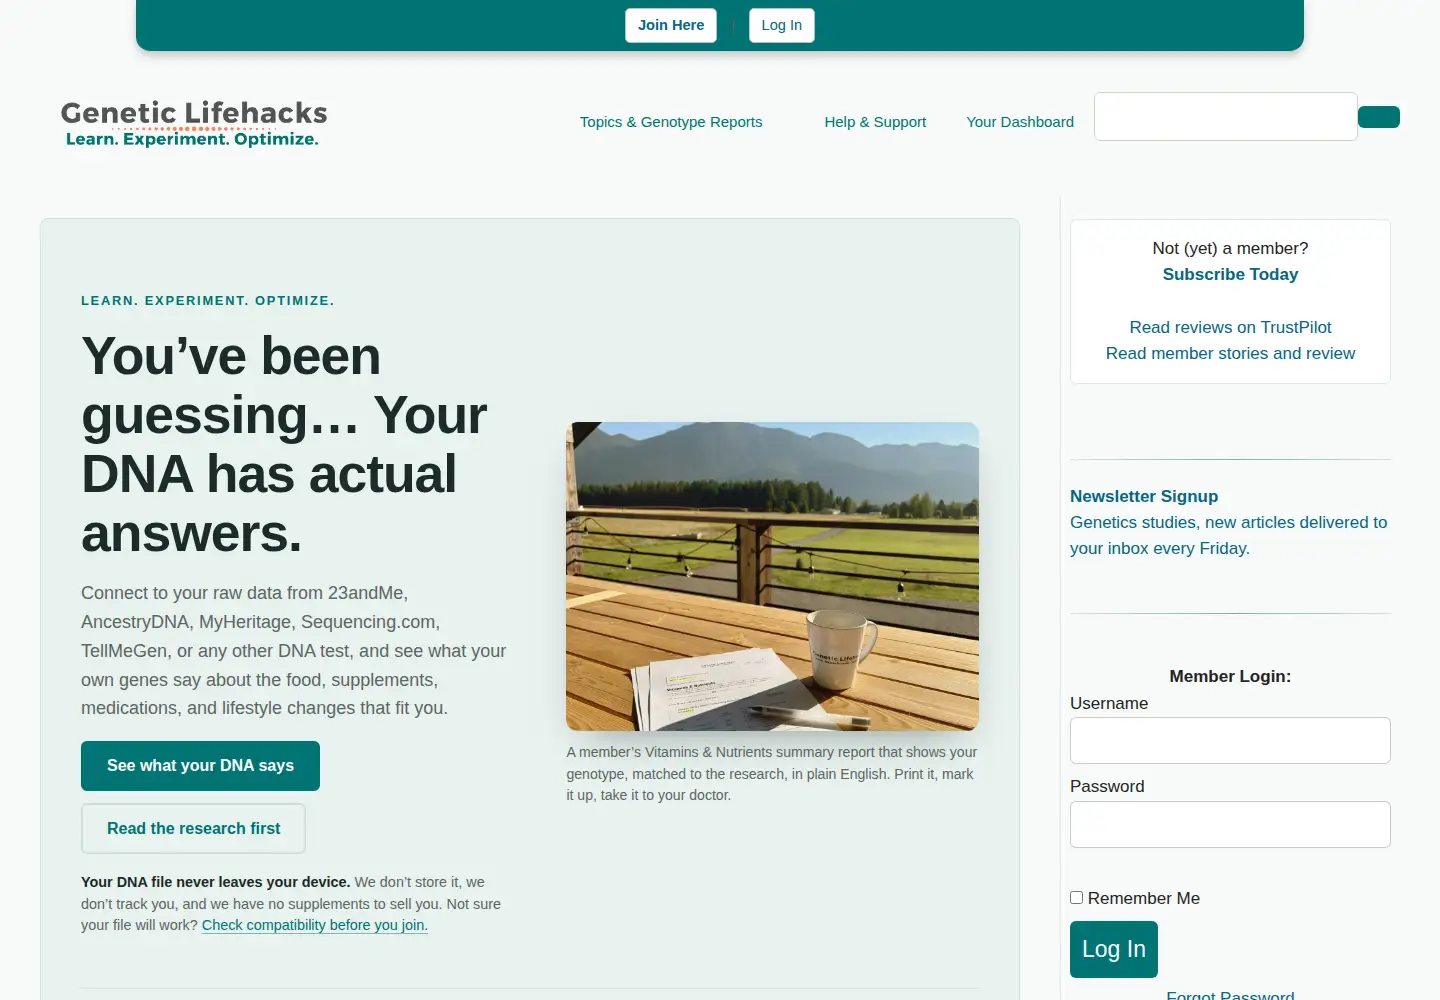The width and height of the screenshot is (1440, 1000).
Task: Click the "Connect to your raw data" paragraph
Action: 294,651
